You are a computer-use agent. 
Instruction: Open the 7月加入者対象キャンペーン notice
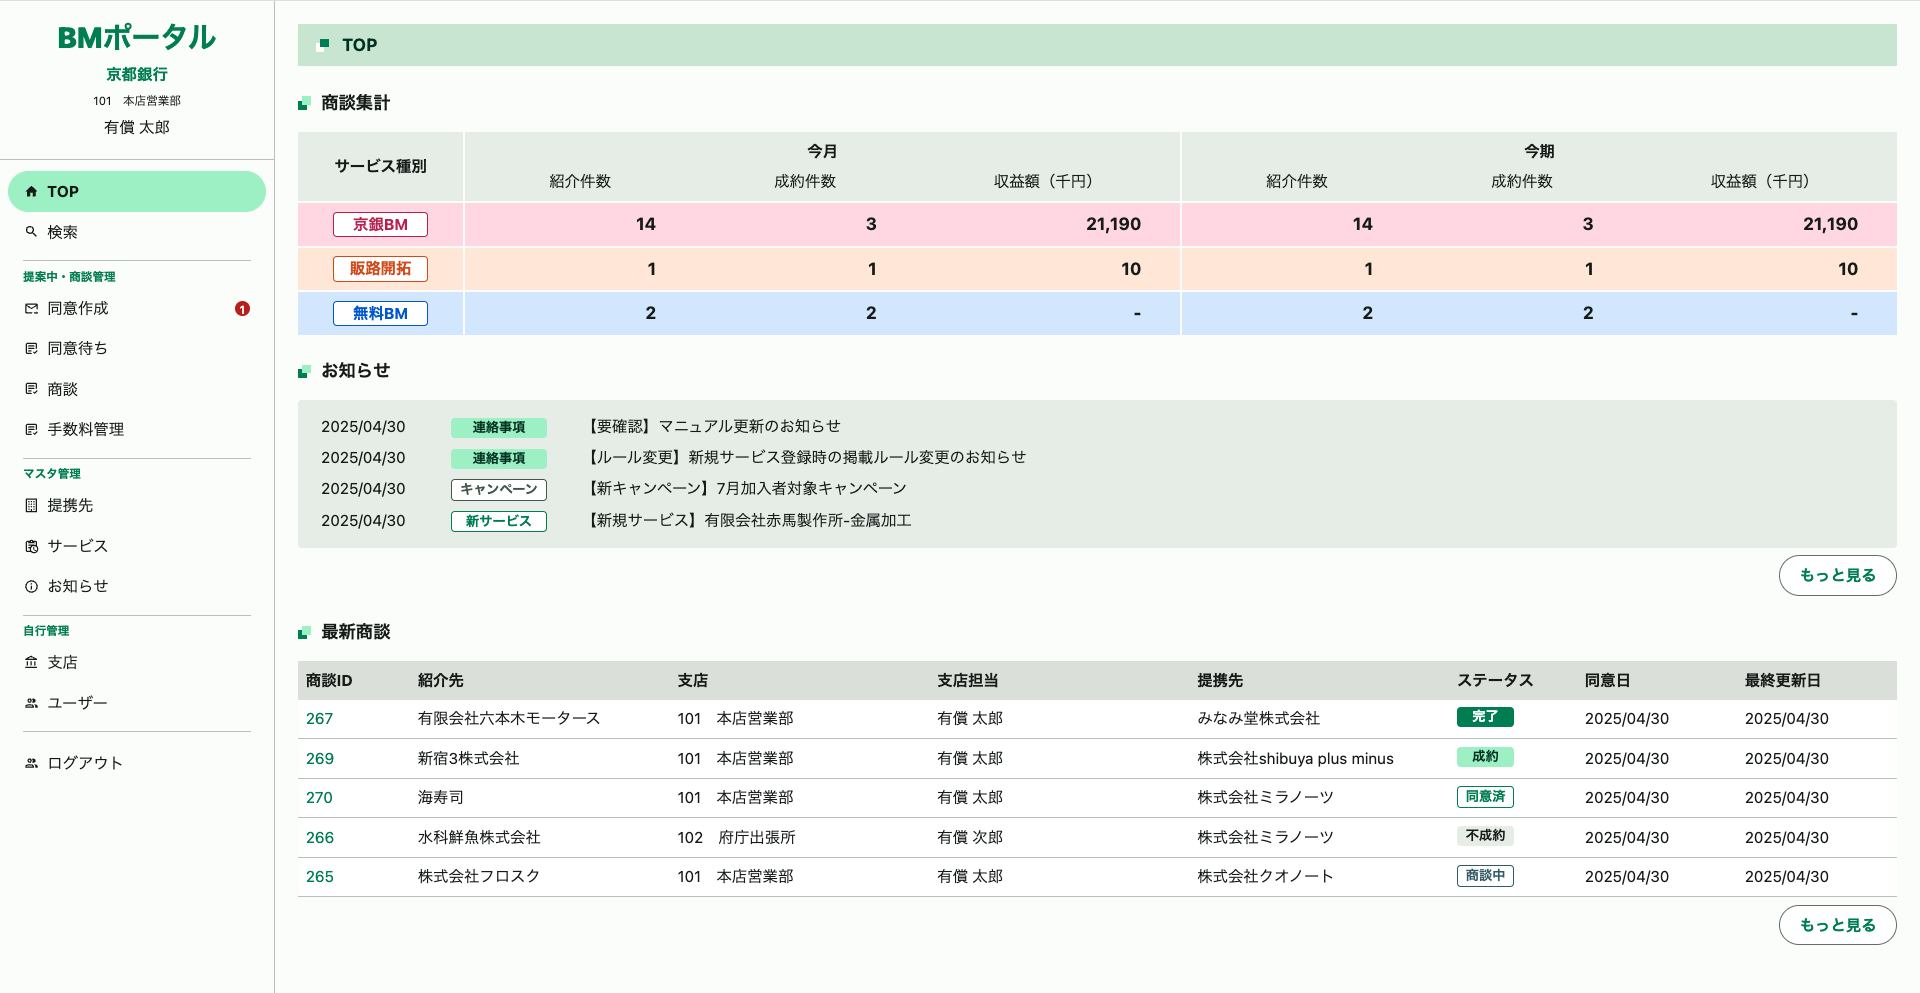click(x=746, y=489)
